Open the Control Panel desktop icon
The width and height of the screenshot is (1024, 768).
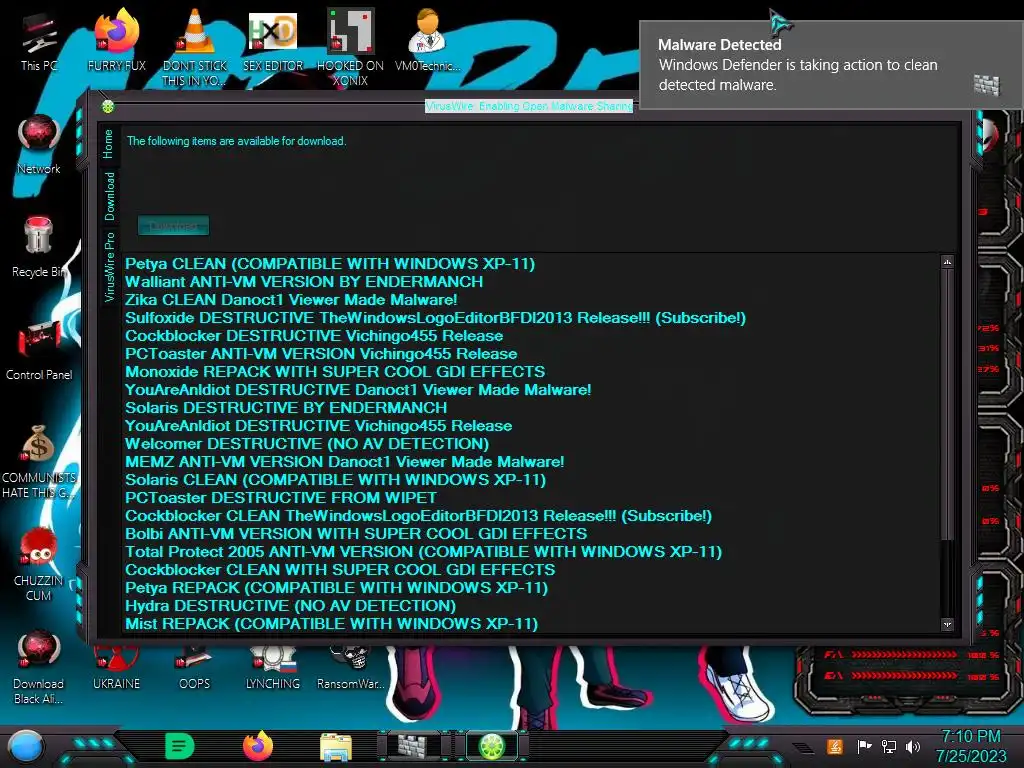pyautogui.click(x=39, y=350)
